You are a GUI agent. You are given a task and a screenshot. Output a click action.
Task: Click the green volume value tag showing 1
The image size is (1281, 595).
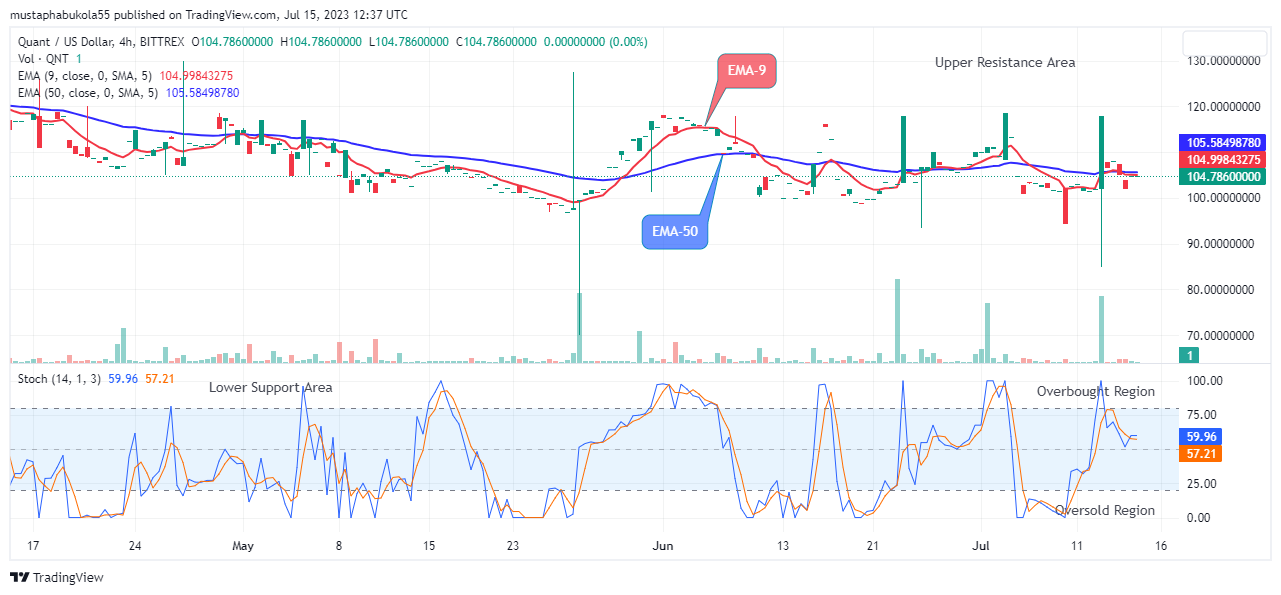(1190, 355)
